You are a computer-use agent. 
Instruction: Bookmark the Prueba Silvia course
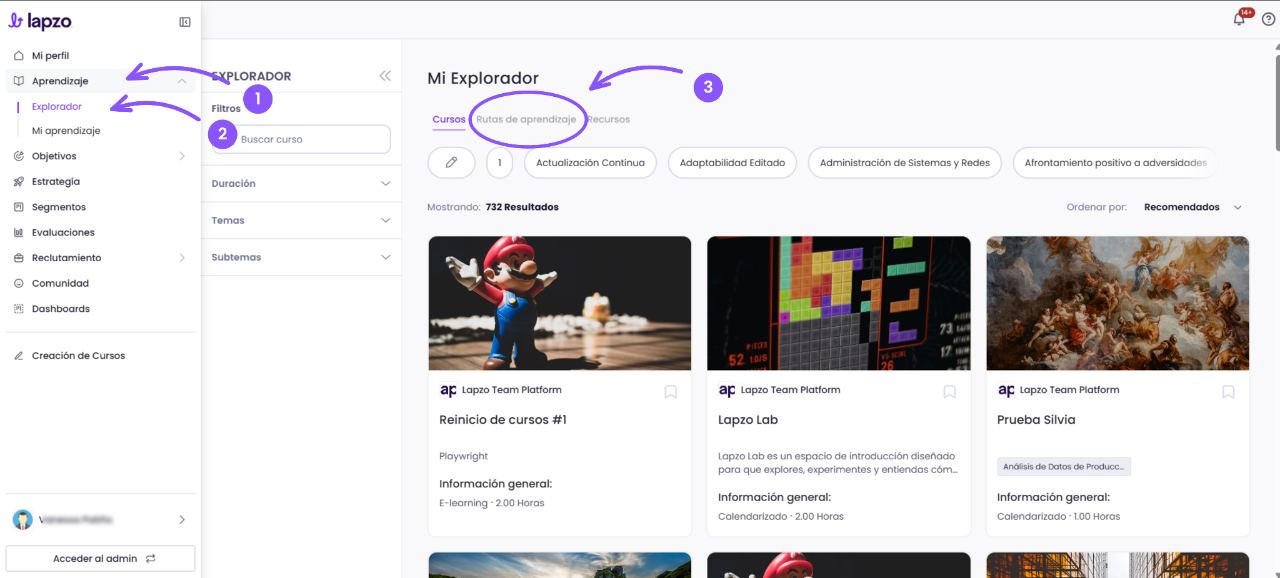[x=1228, y=392]
